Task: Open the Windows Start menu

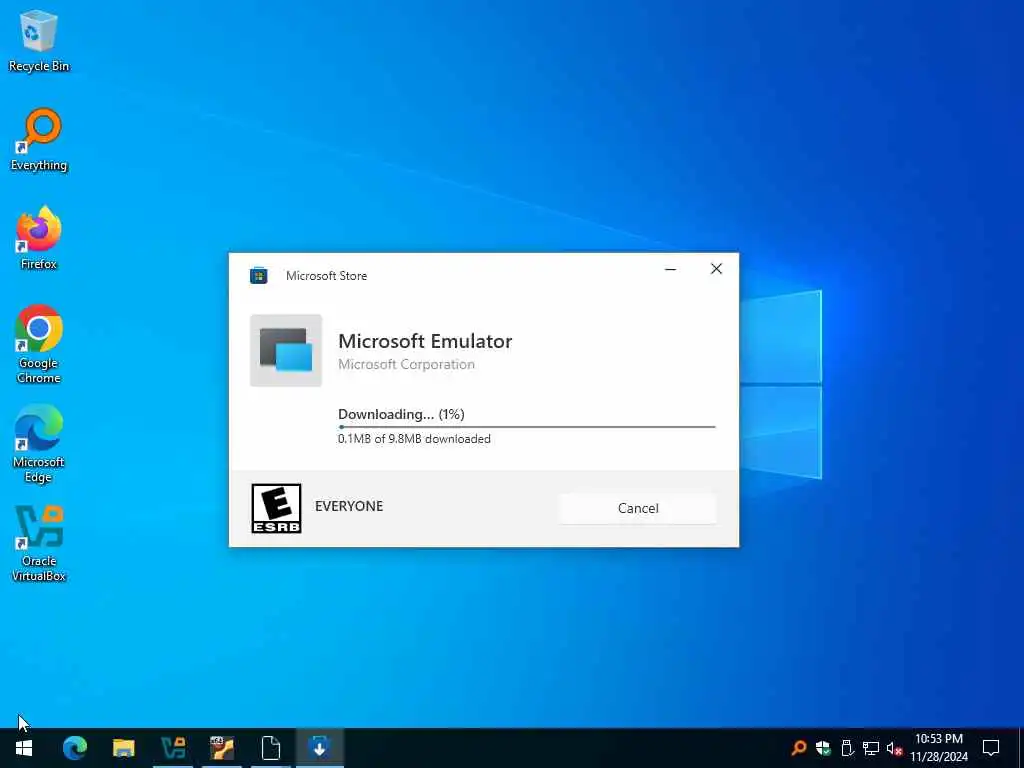Action: (24, 748)
